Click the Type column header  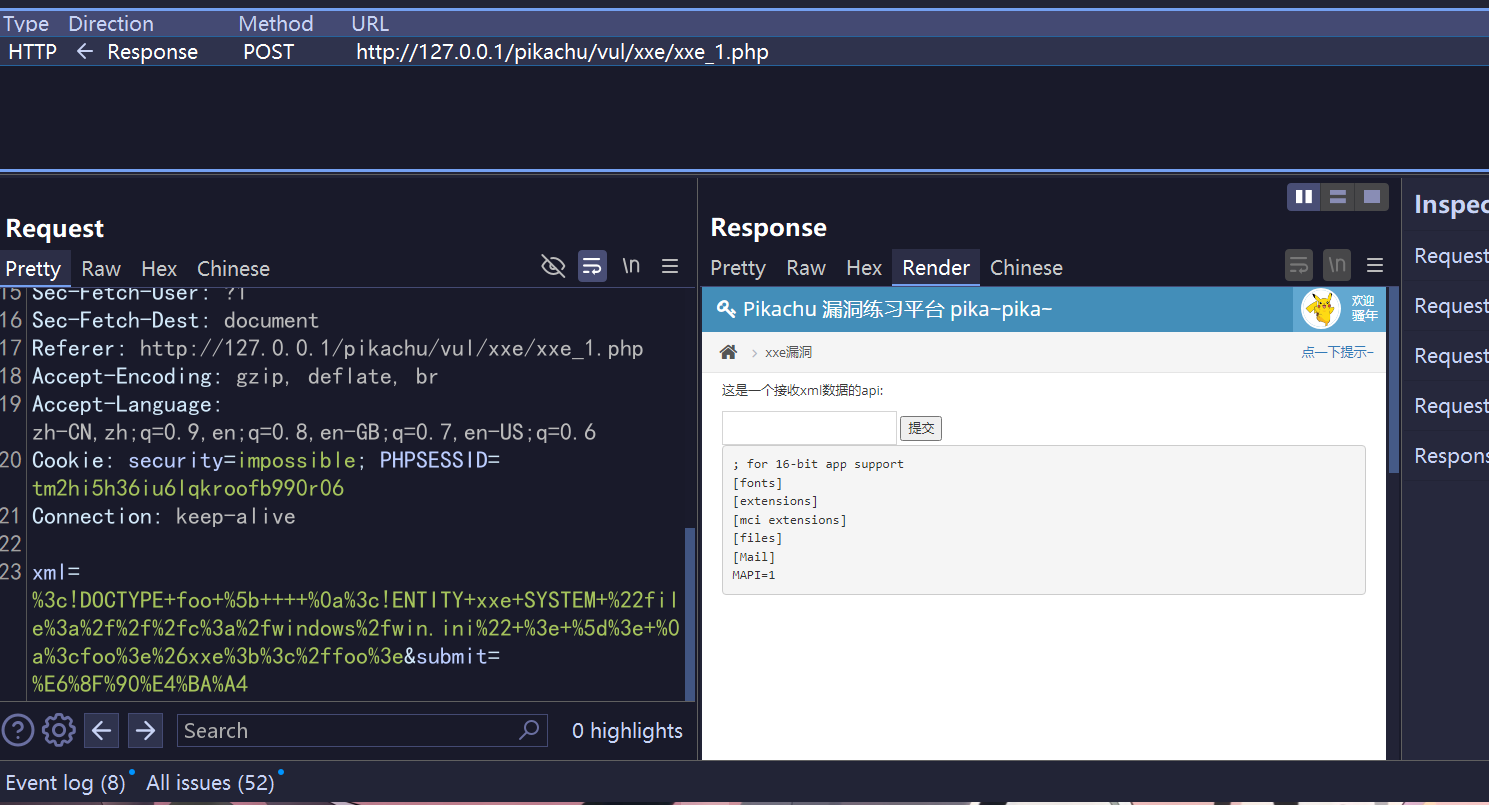tap(26, 23)
